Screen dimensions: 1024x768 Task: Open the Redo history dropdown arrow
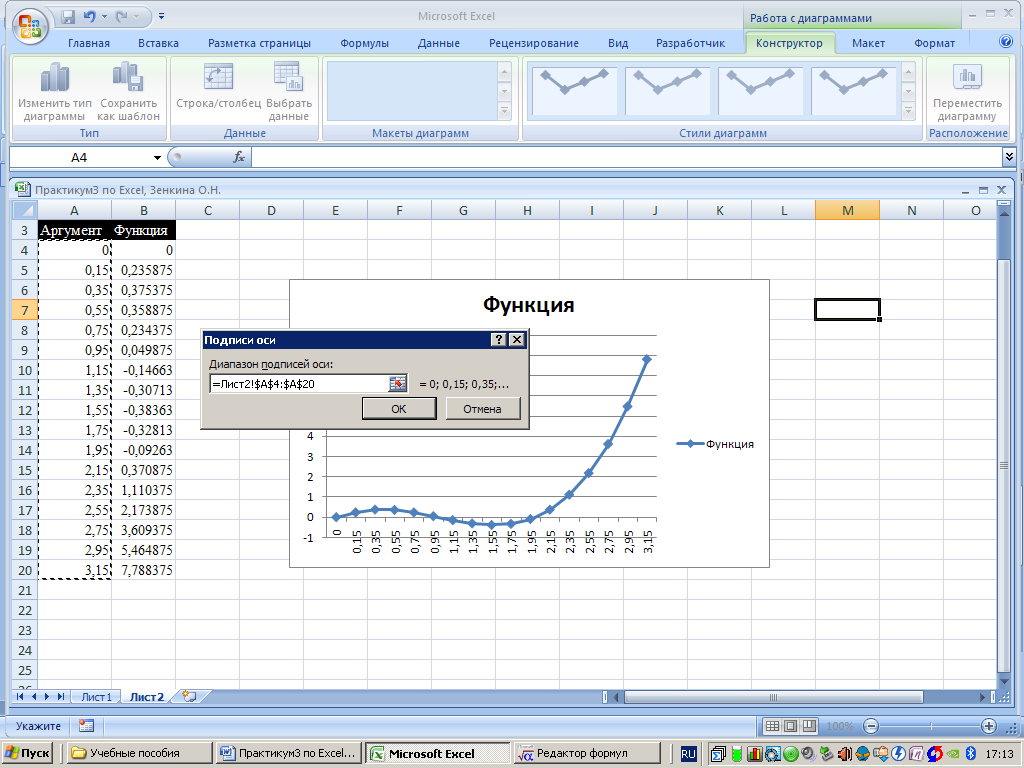(x=136, y=17)
